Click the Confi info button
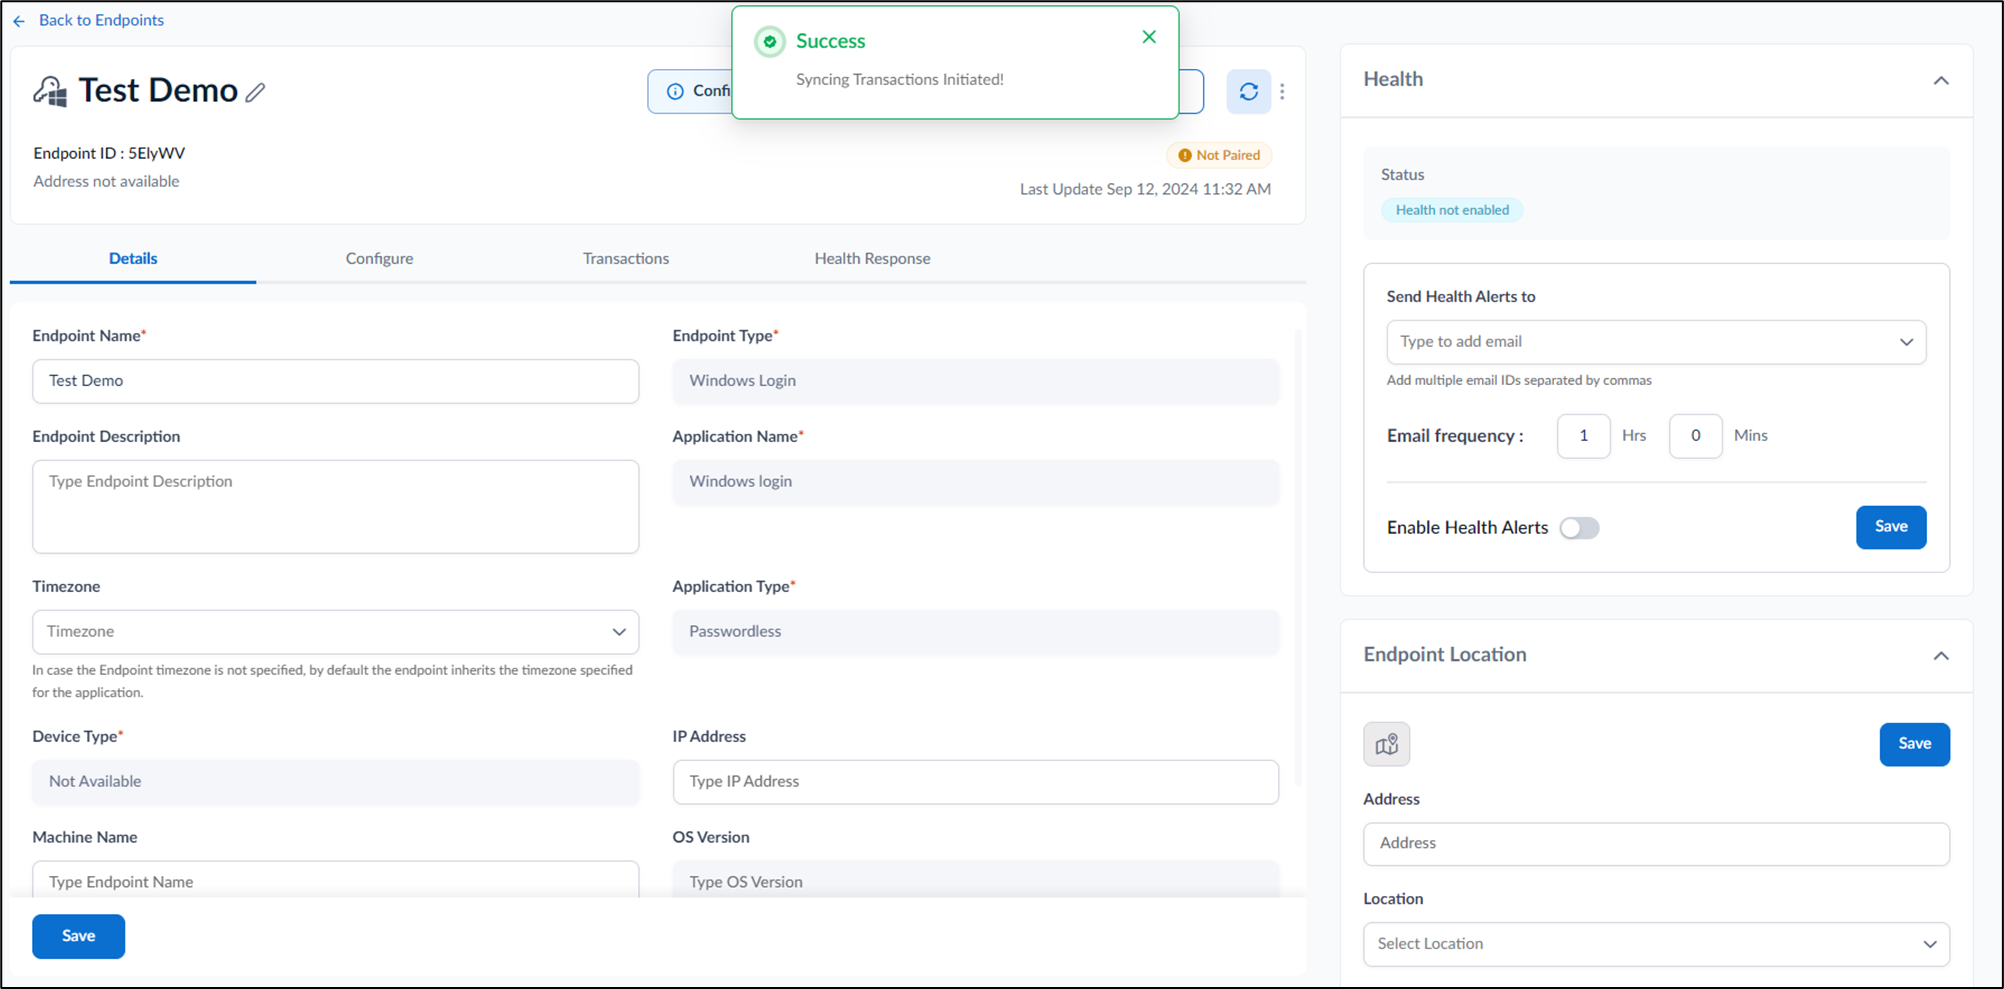 coord(691,91)
